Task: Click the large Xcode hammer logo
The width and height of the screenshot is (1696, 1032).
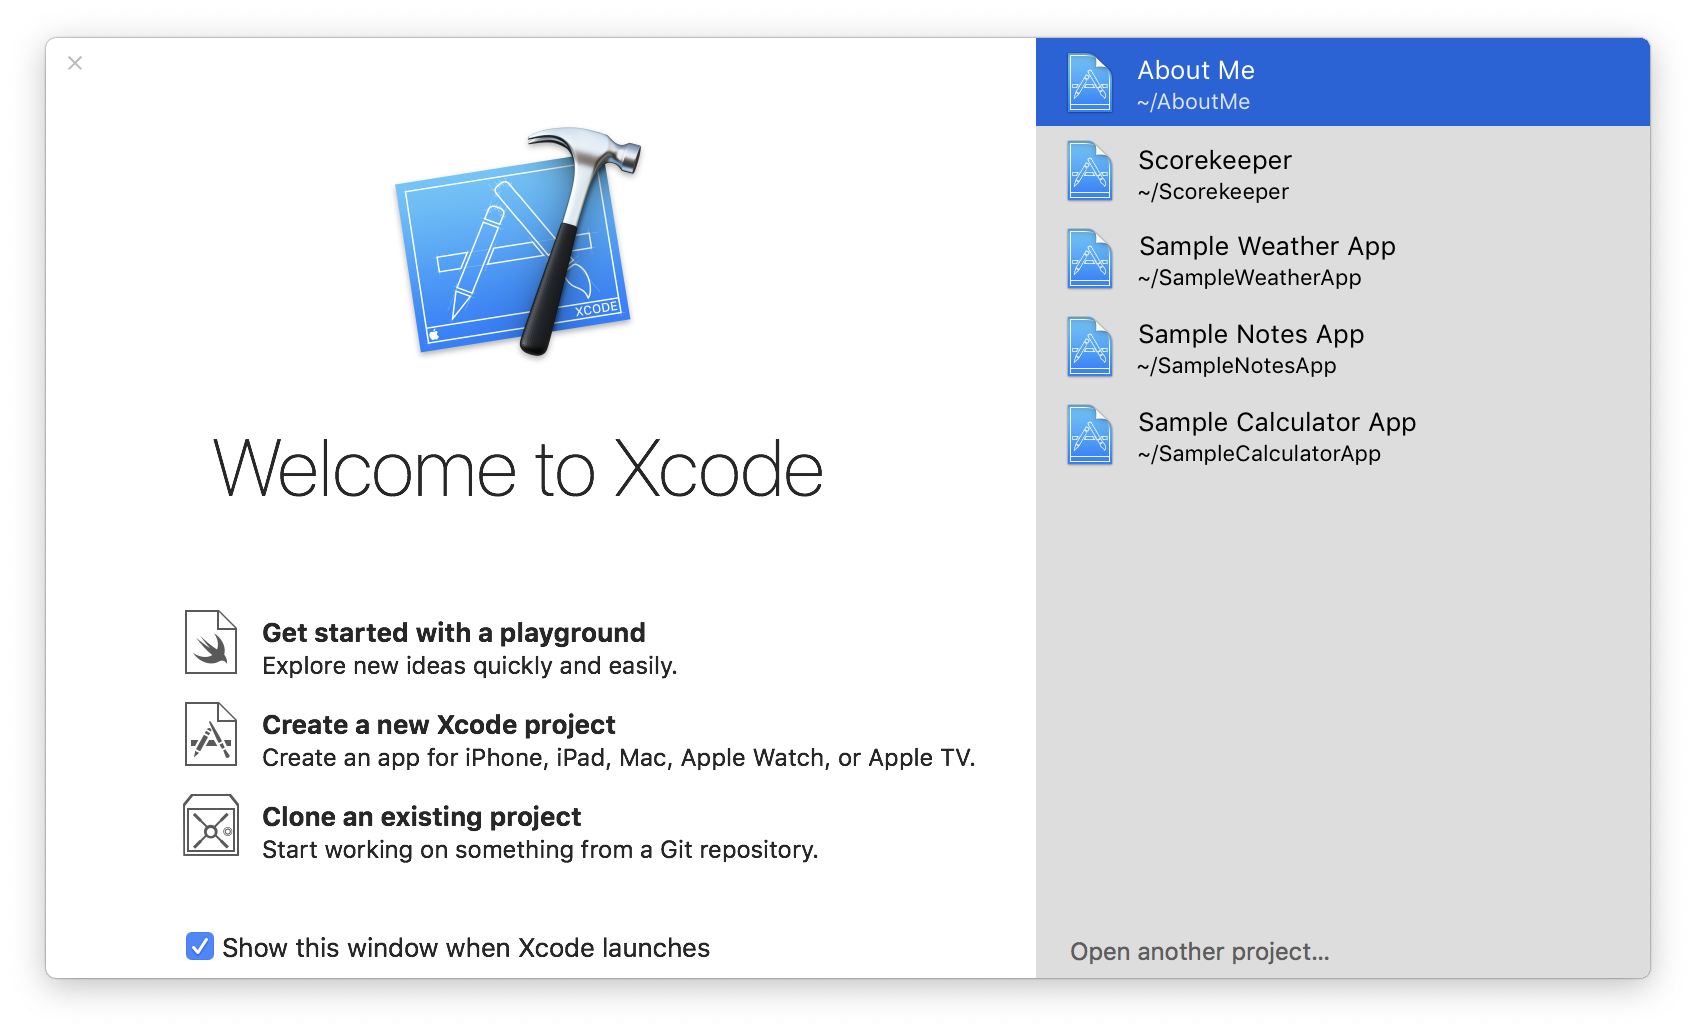Action: [x=518, y=241]
